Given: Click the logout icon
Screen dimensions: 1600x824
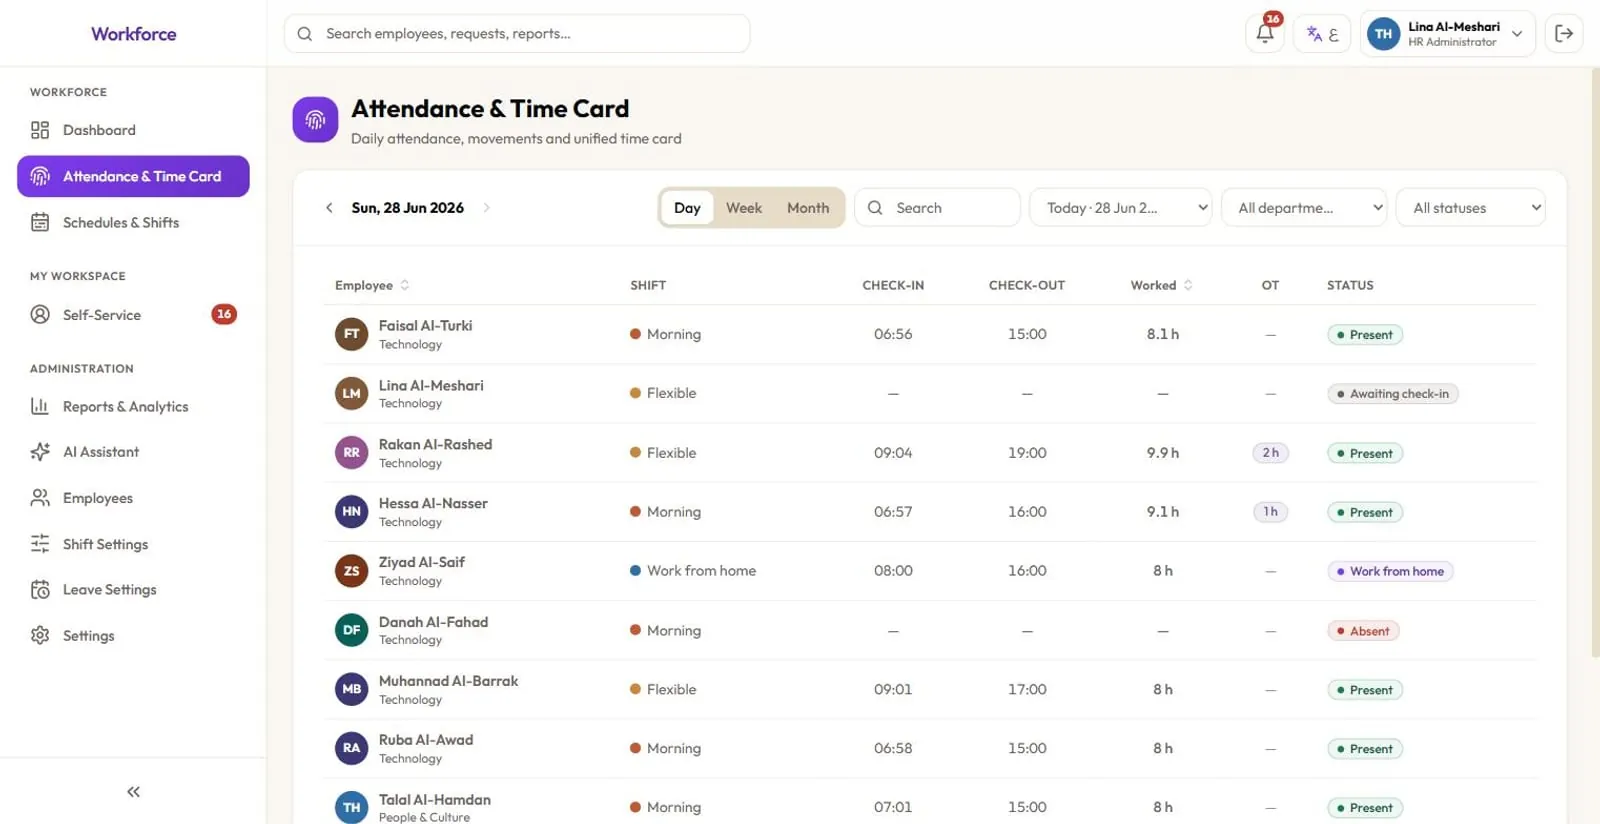Looking at the screenshot, I should tap(1564, 33).
